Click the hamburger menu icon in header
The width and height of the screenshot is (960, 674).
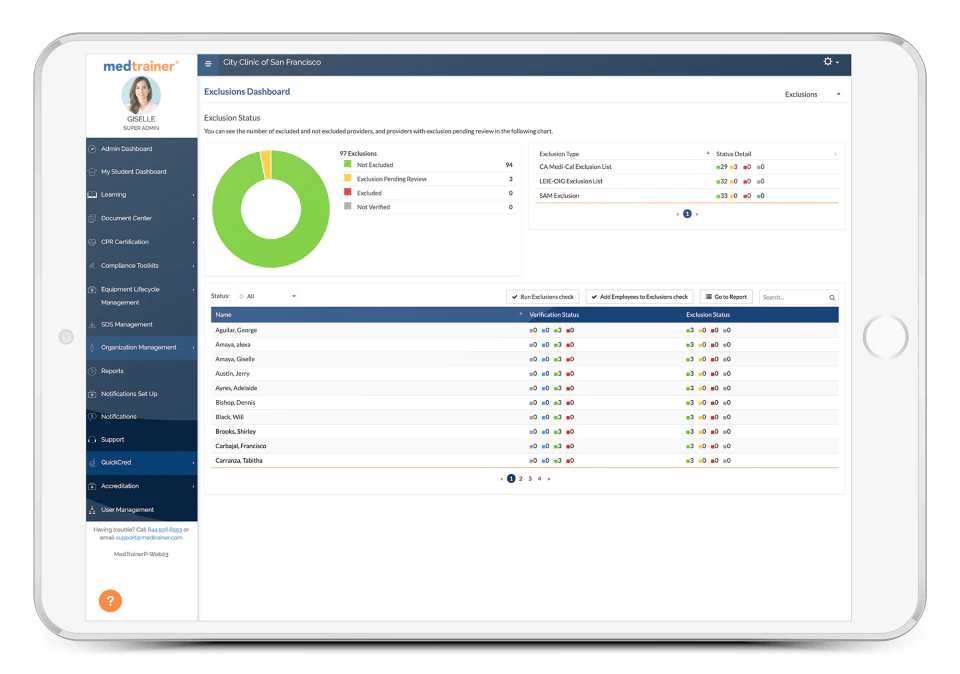(208, 64)
